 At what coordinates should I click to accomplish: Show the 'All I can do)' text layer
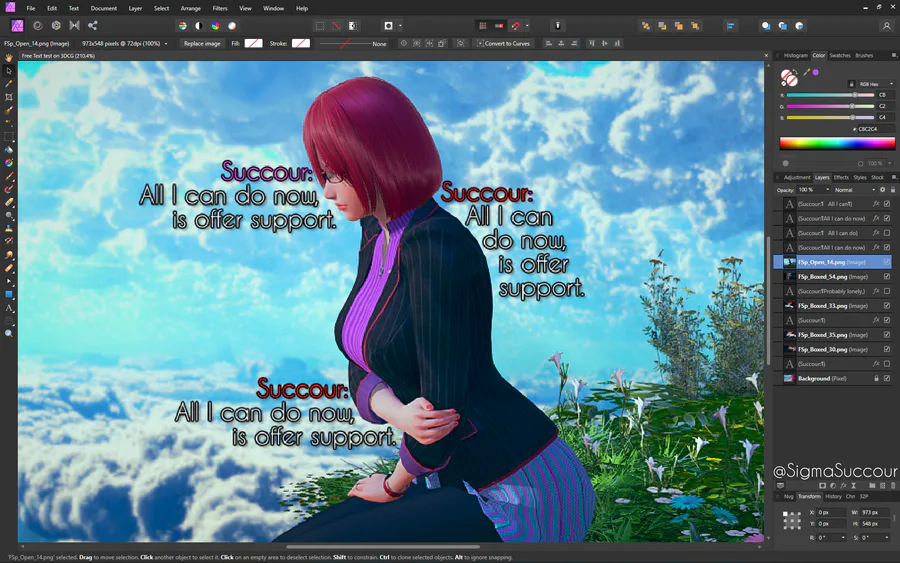[887, 233]
